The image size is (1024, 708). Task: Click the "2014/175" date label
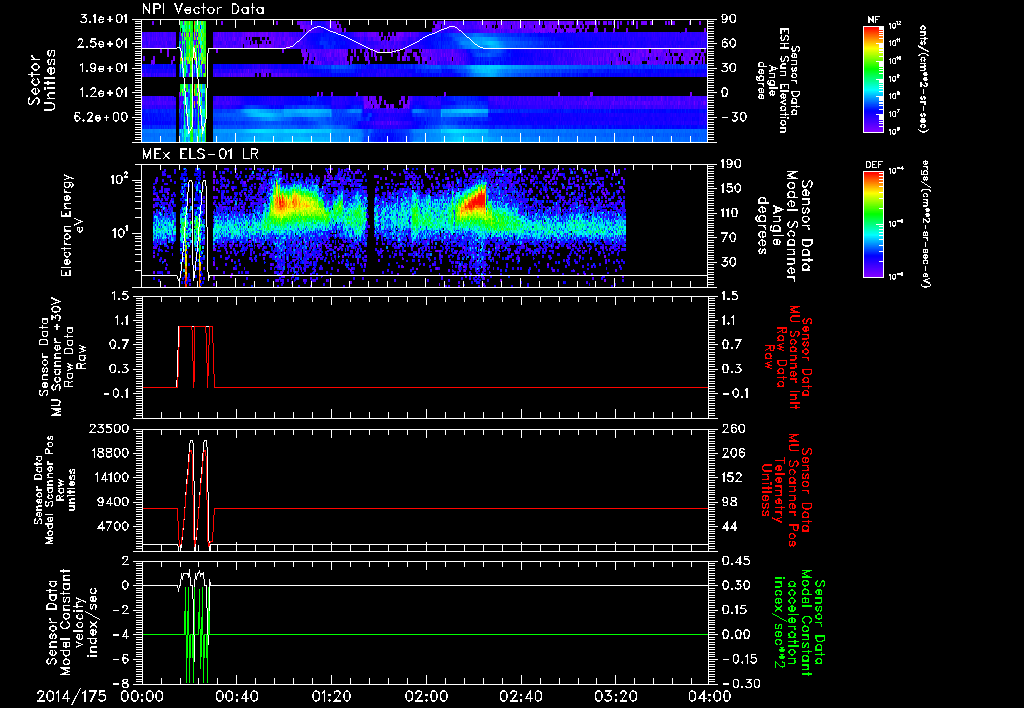(71, 696)
